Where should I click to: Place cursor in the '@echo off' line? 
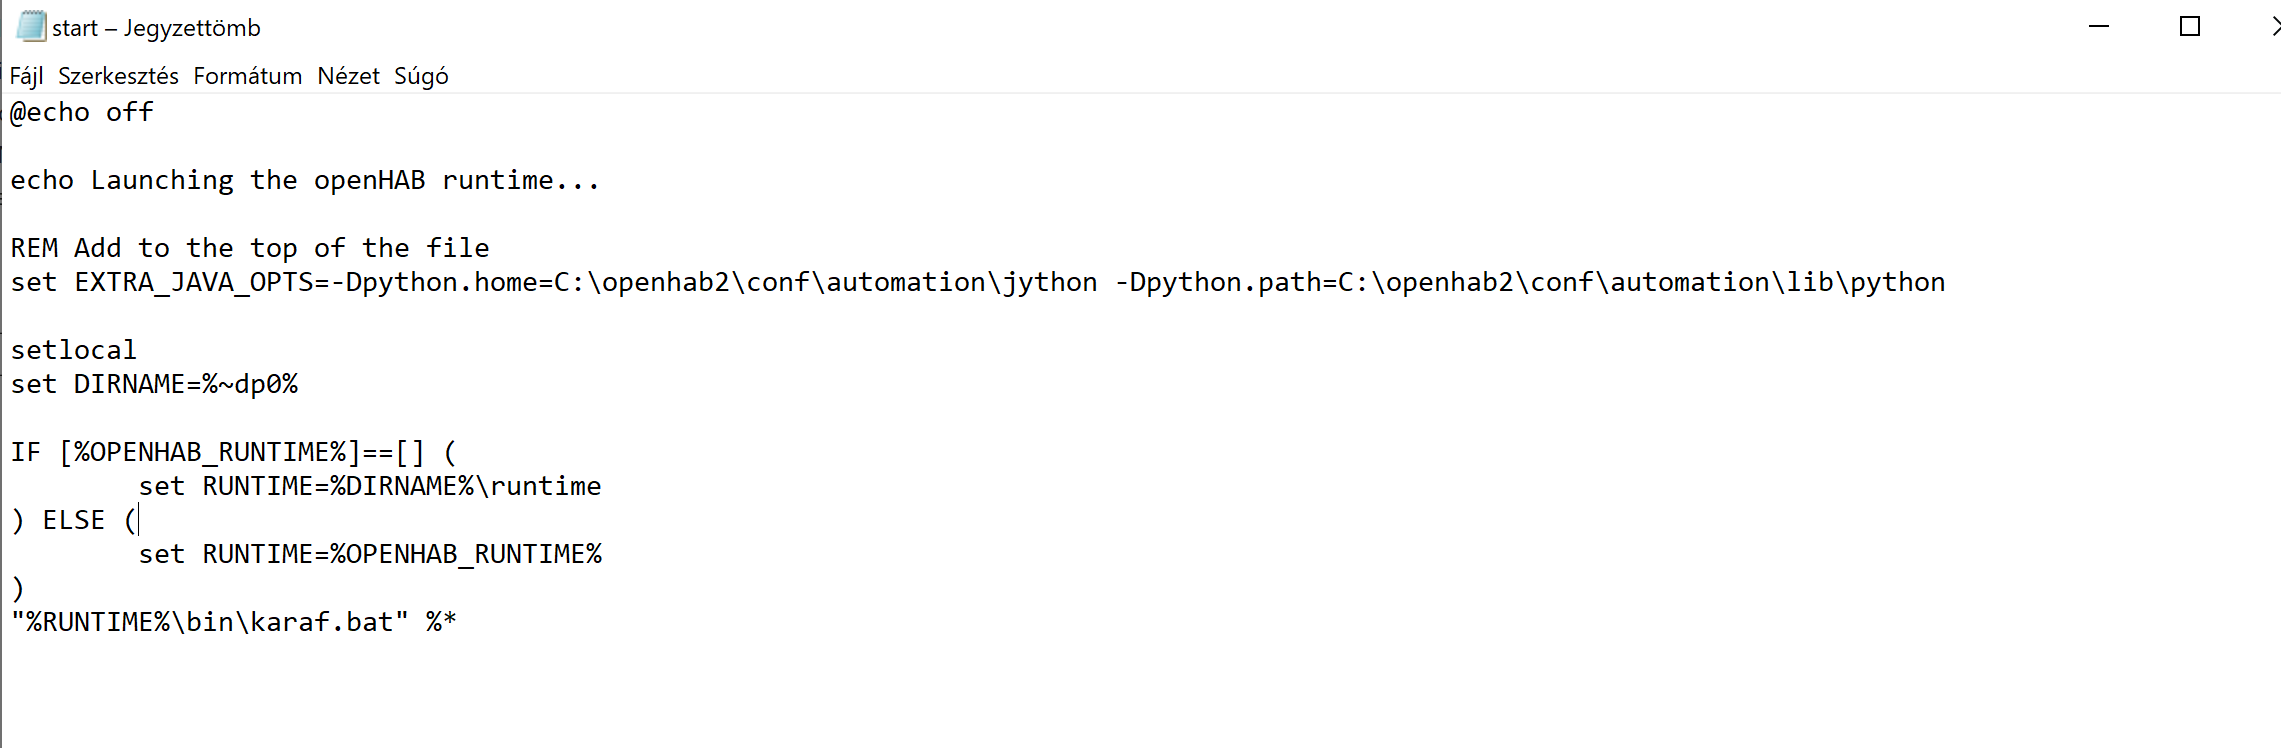click(82, 112)
